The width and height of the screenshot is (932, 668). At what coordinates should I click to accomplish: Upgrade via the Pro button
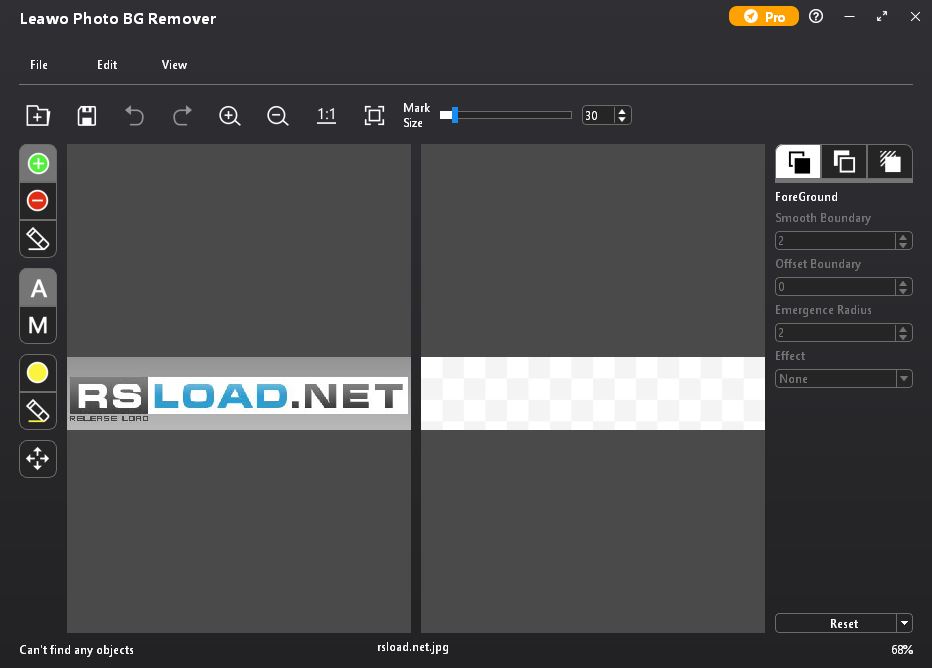click(764, 17)
